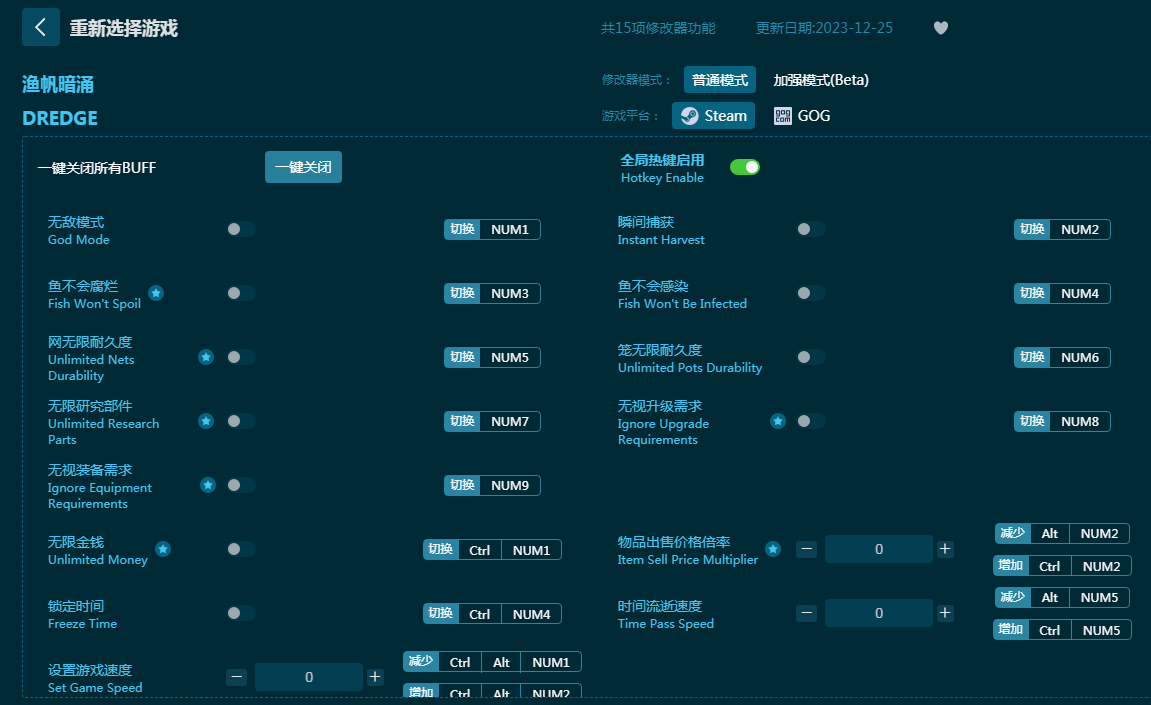The width and height of the screenshot is (1151, 705).
Task: Click the star beside Item Sell Price Multiplier
Action: click(x=773, y=549)
